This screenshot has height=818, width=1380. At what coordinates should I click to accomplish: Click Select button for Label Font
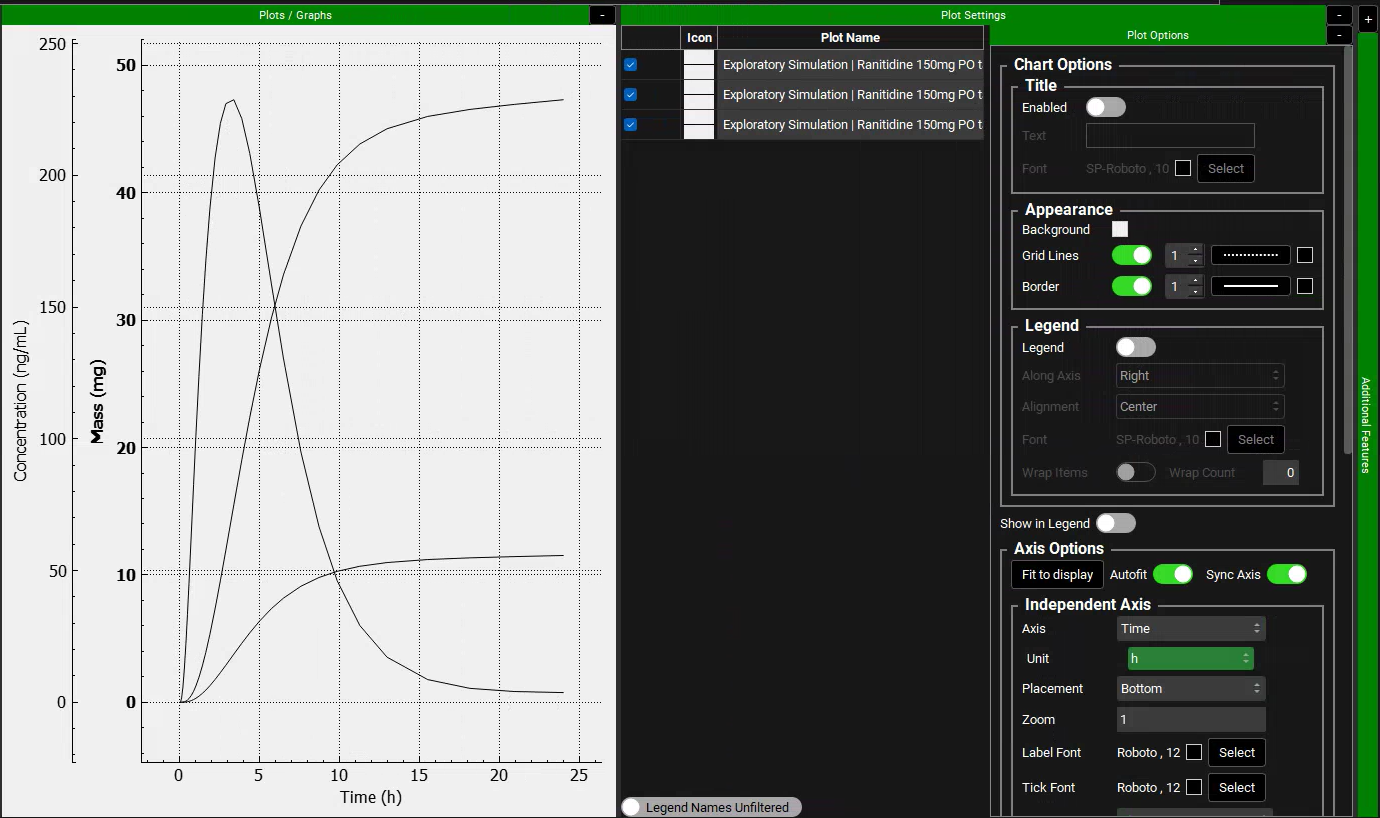[1236, 753]
